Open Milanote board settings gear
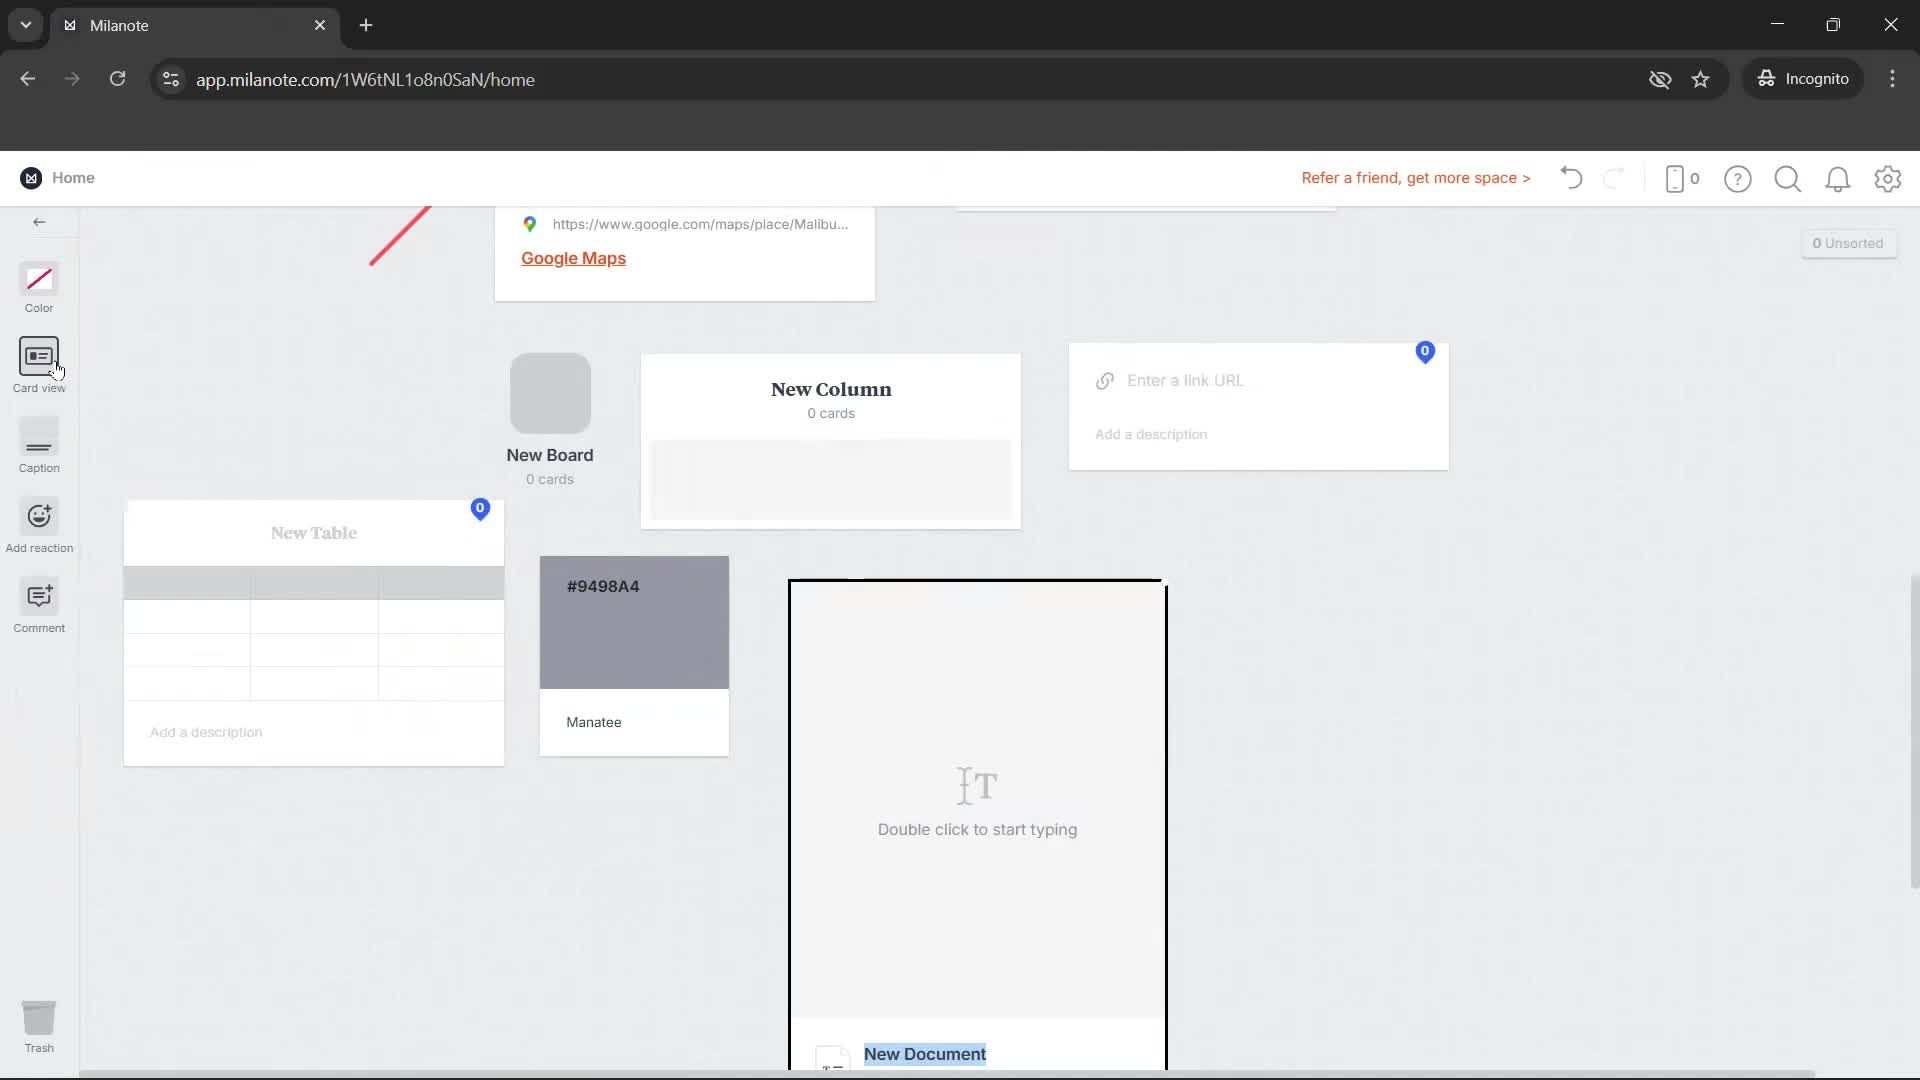The height and width of the screenshot is (1080, 1920). [1888, 178]
